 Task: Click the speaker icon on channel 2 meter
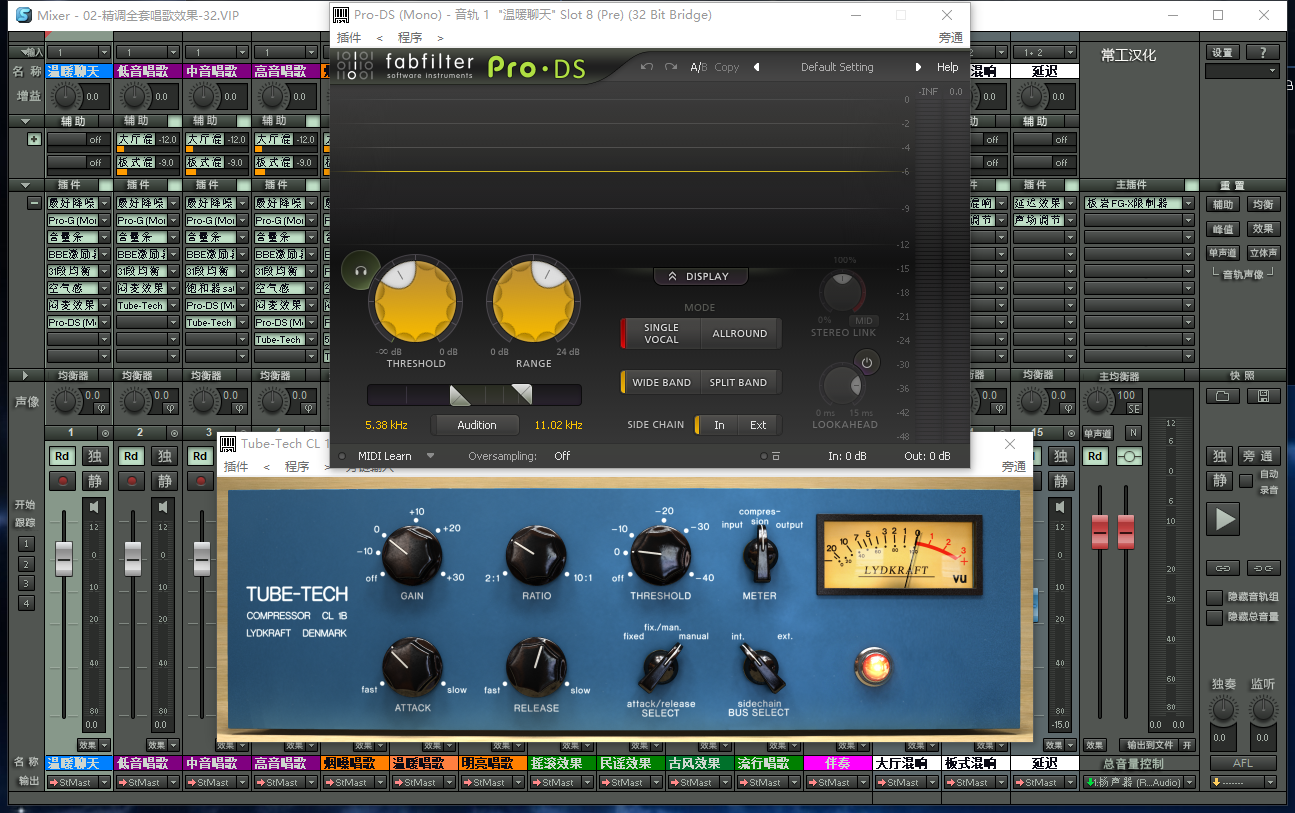click(x=164, y=508)
